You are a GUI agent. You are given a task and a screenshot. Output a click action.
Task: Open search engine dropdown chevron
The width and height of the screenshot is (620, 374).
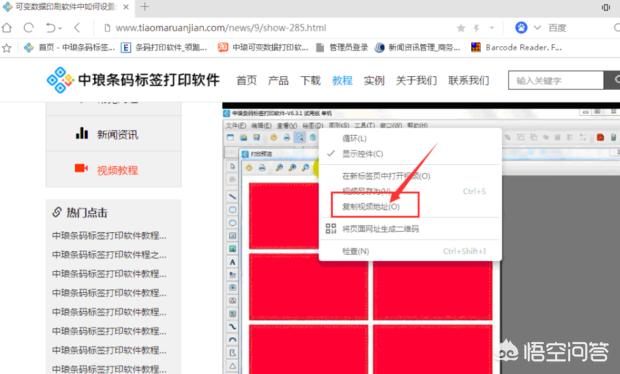(537, 28)
